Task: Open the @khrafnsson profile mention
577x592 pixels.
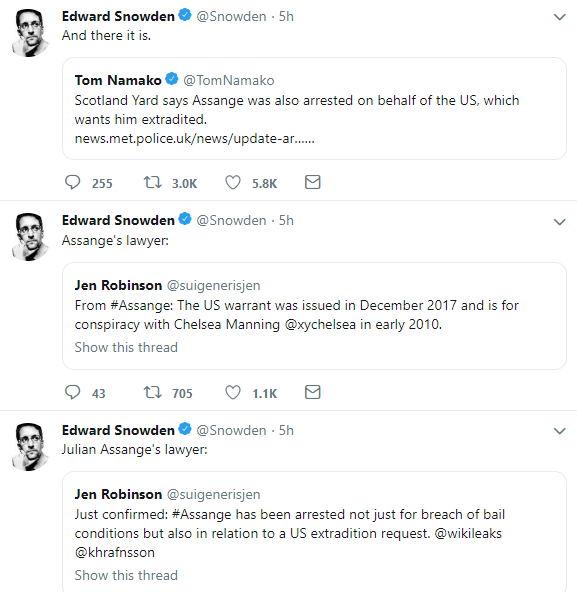Action: point(115,552)
